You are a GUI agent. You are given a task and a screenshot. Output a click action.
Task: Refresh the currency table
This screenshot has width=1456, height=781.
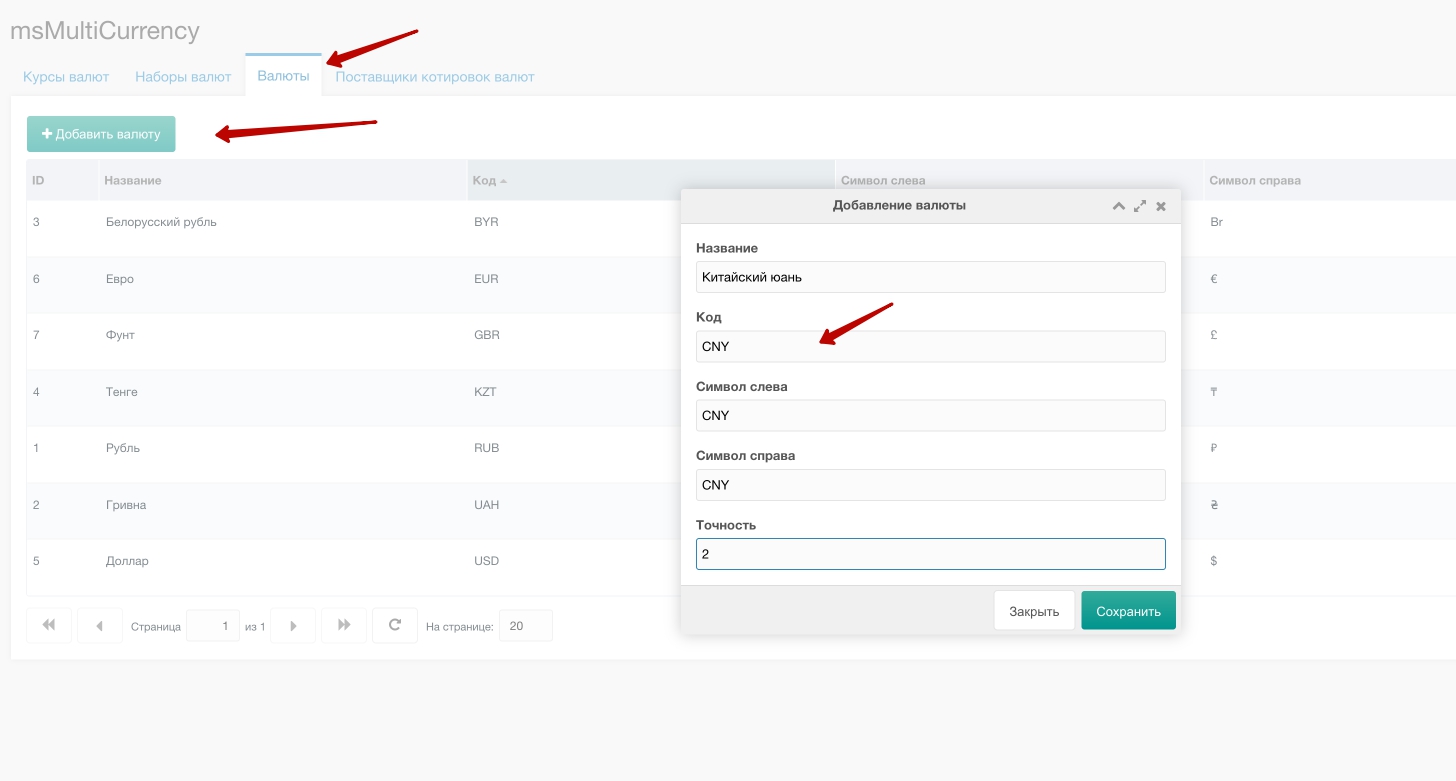395,625
